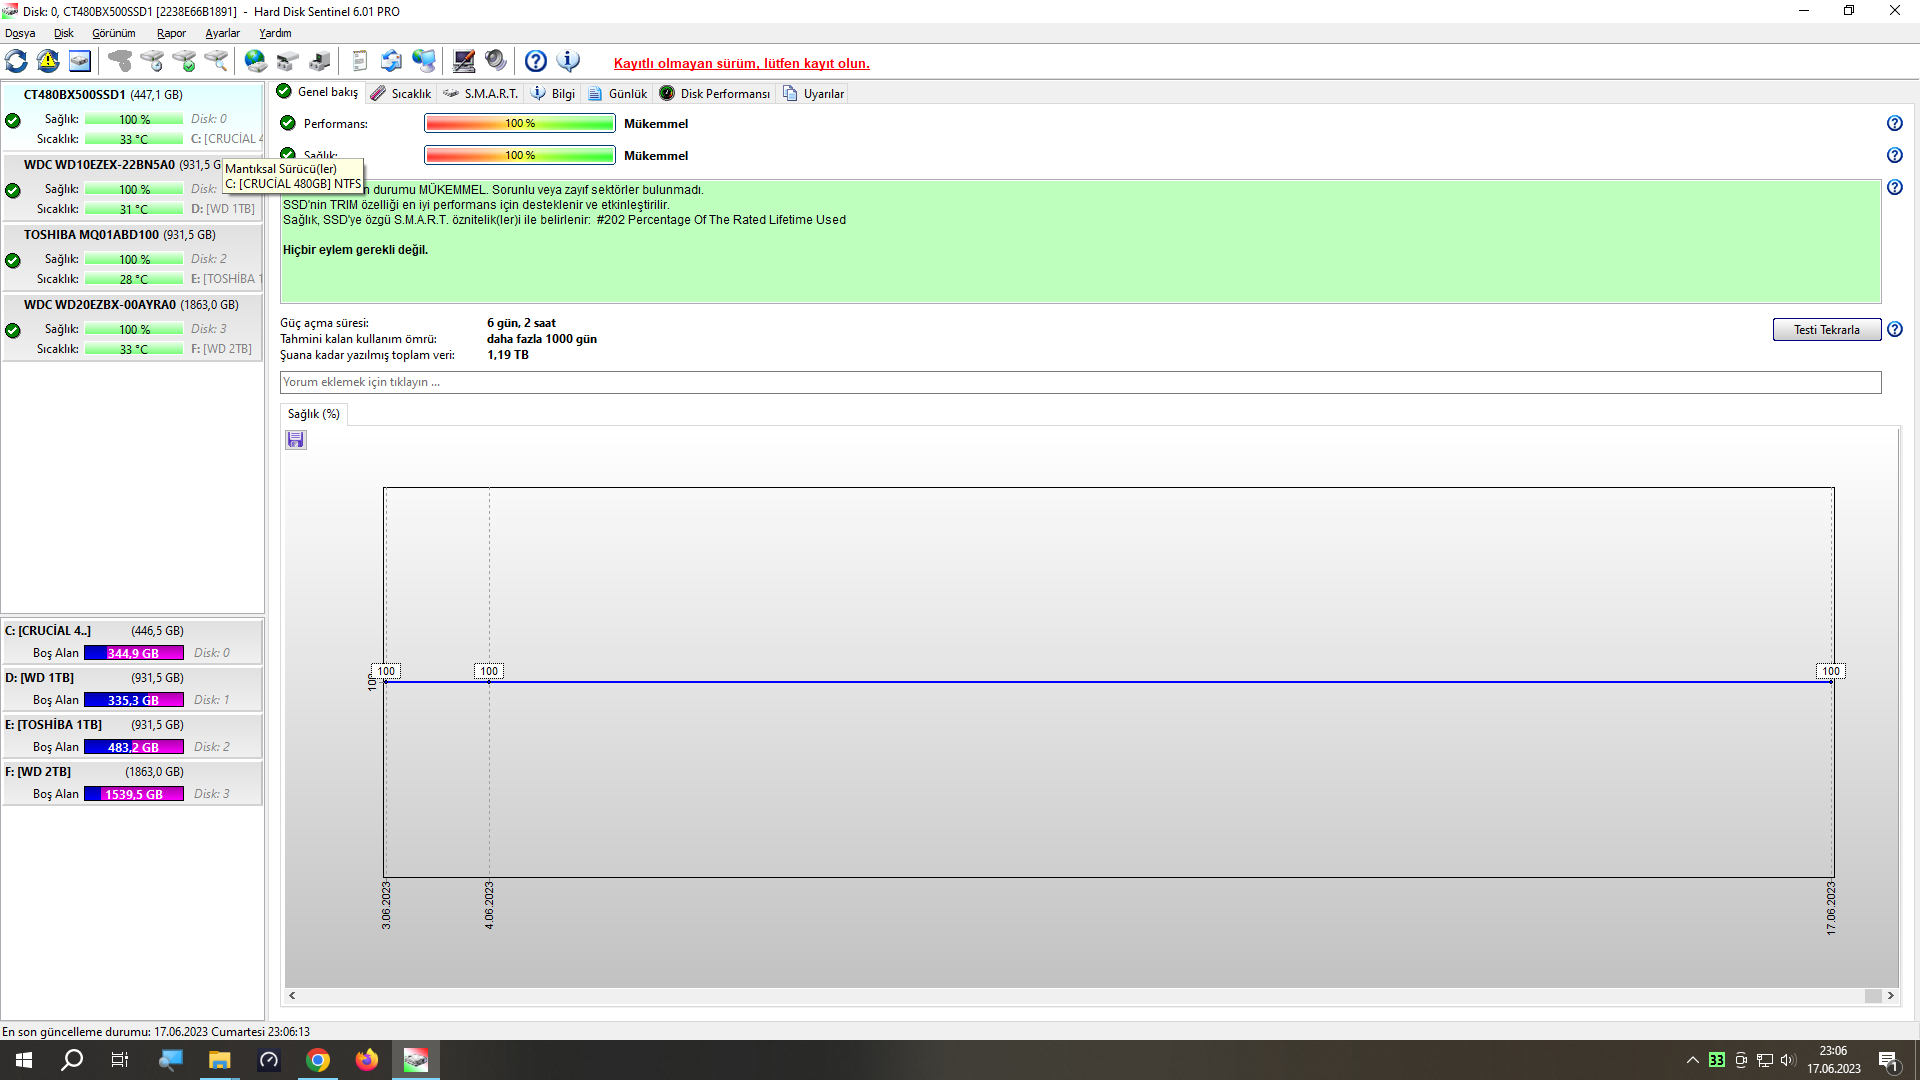The height and width of the screenshot is (1080, 1920).
Task: Click the blue refresh arrows toolbar icon
Action: click(16, 62)
